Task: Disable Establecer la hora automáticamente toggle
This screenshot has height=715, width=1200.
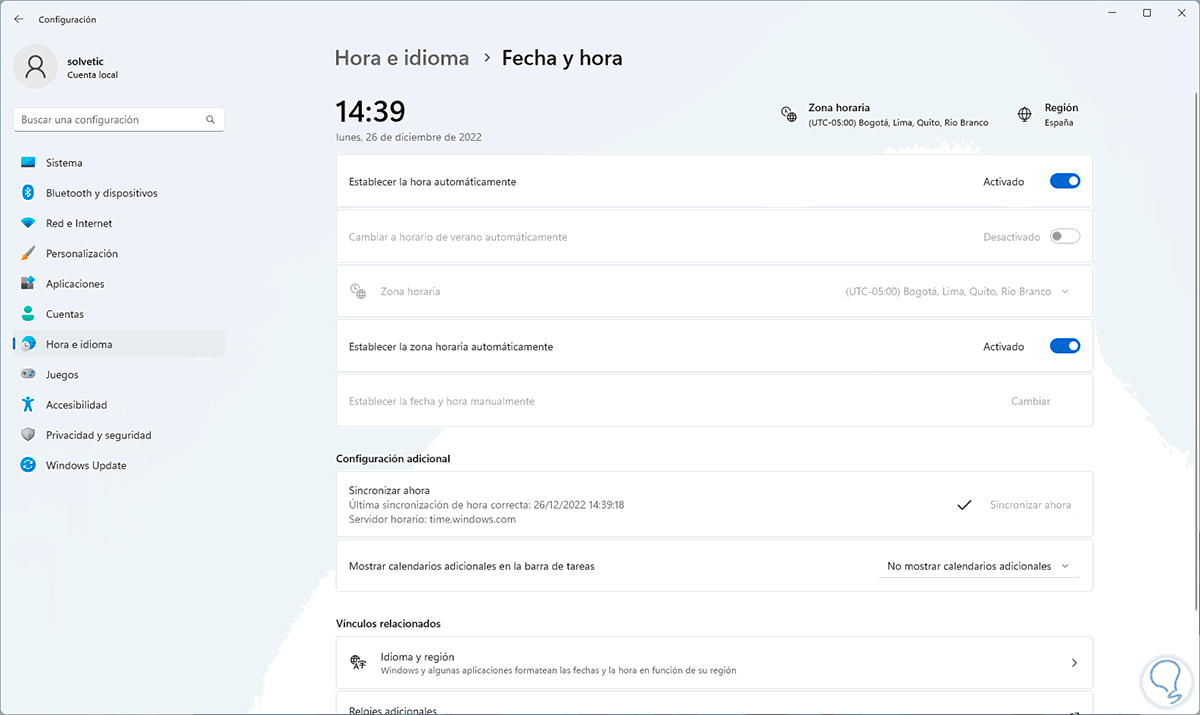Action: 1064,182
